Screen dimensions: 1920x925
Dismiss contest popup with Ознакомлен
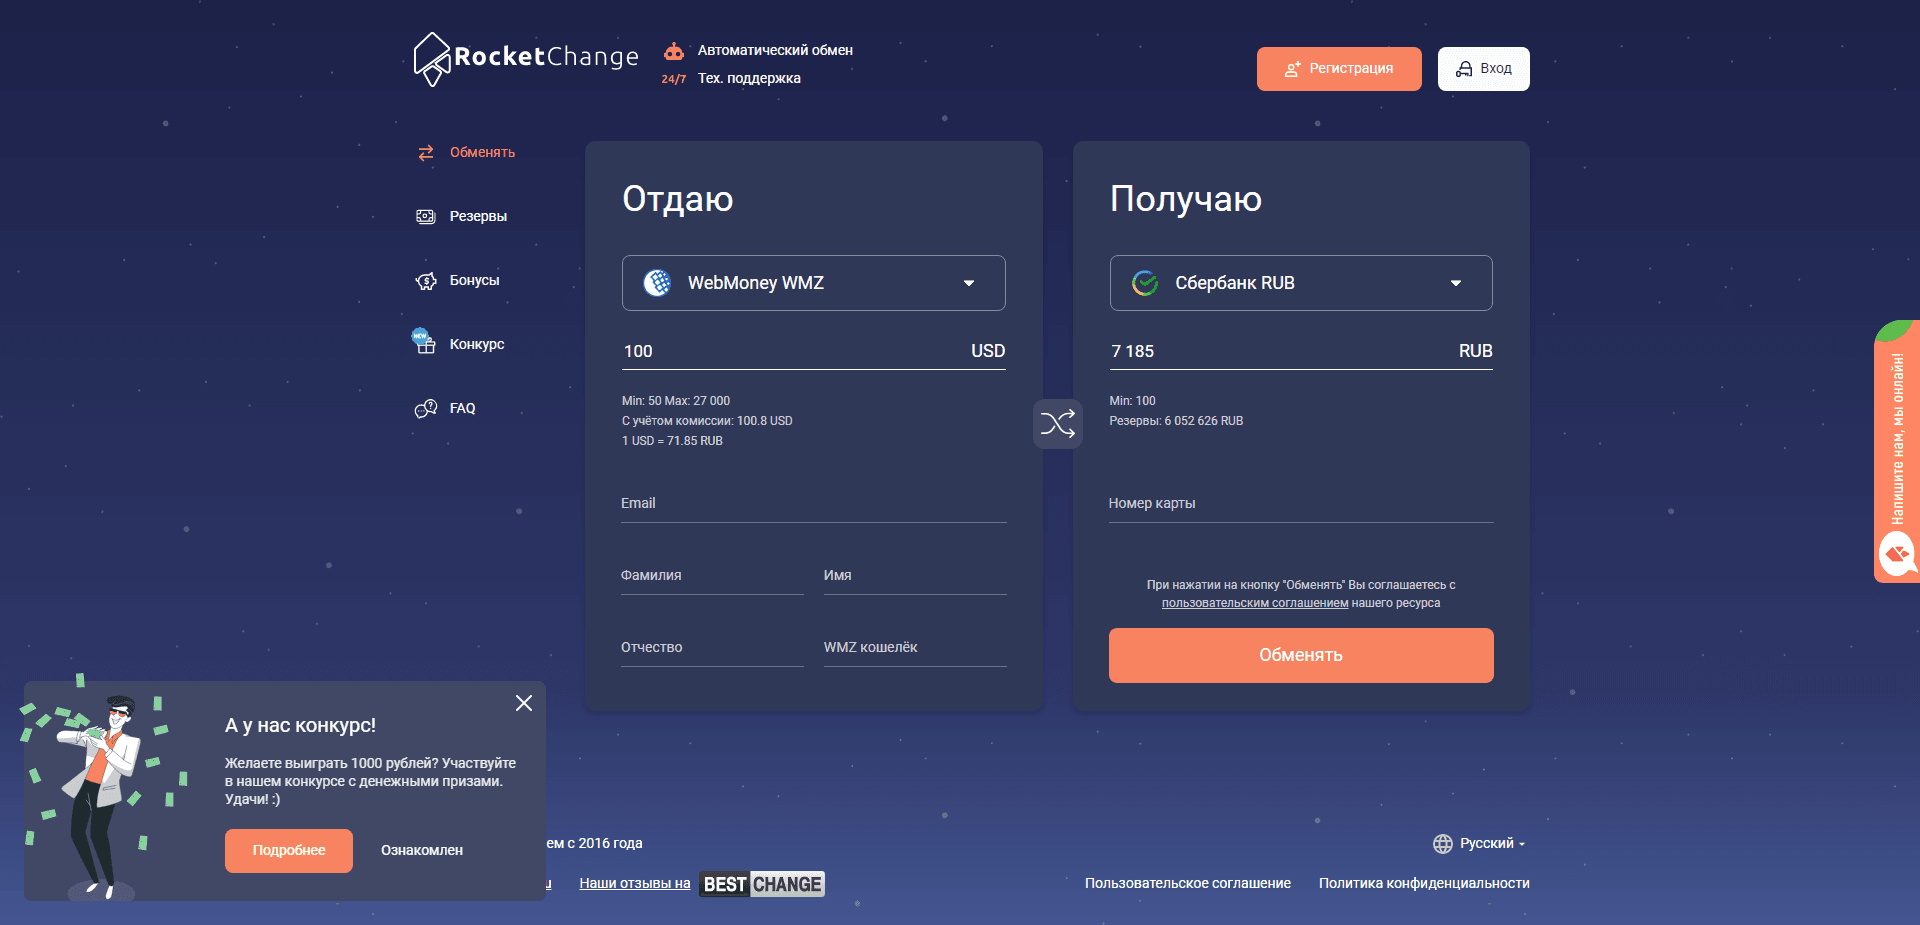click(420, 850)
